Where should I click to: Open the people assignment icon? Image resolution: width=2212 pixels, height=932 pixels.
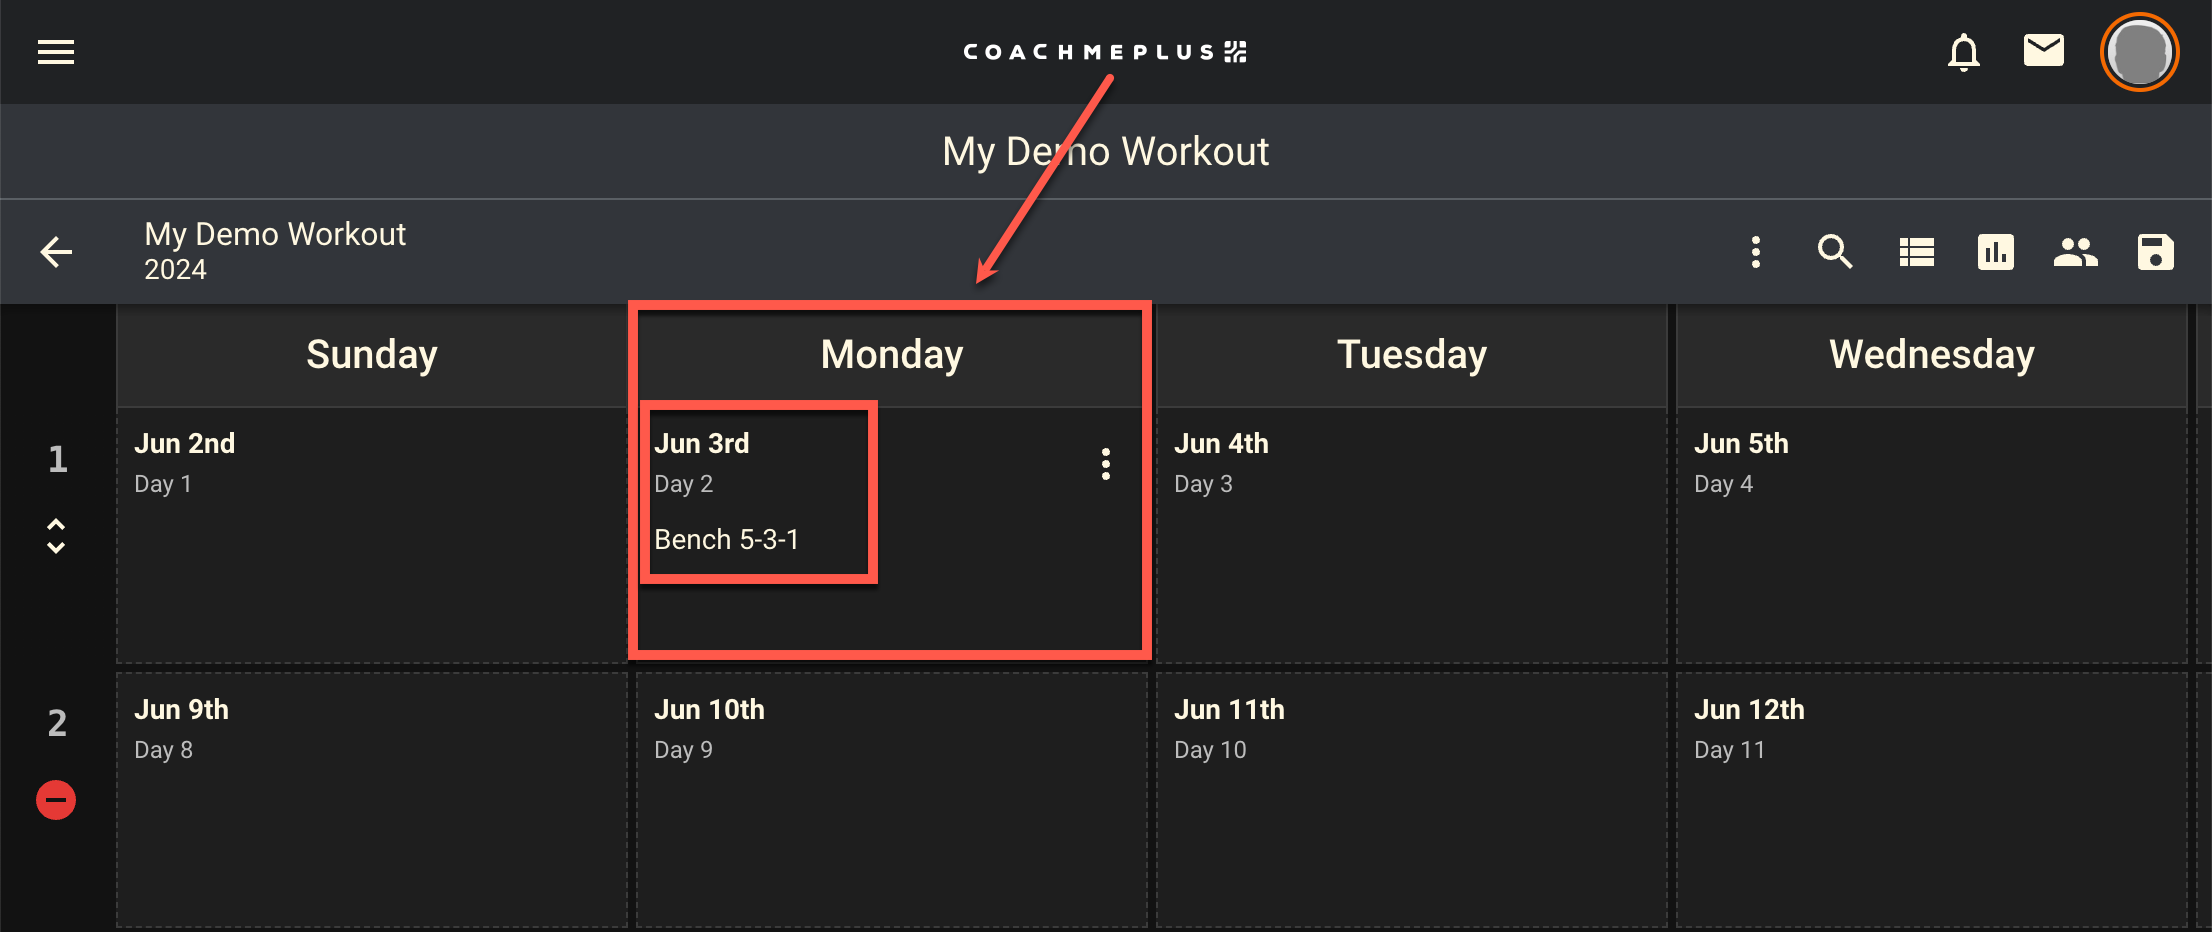pyautogui.click(x=2075, y=252)
